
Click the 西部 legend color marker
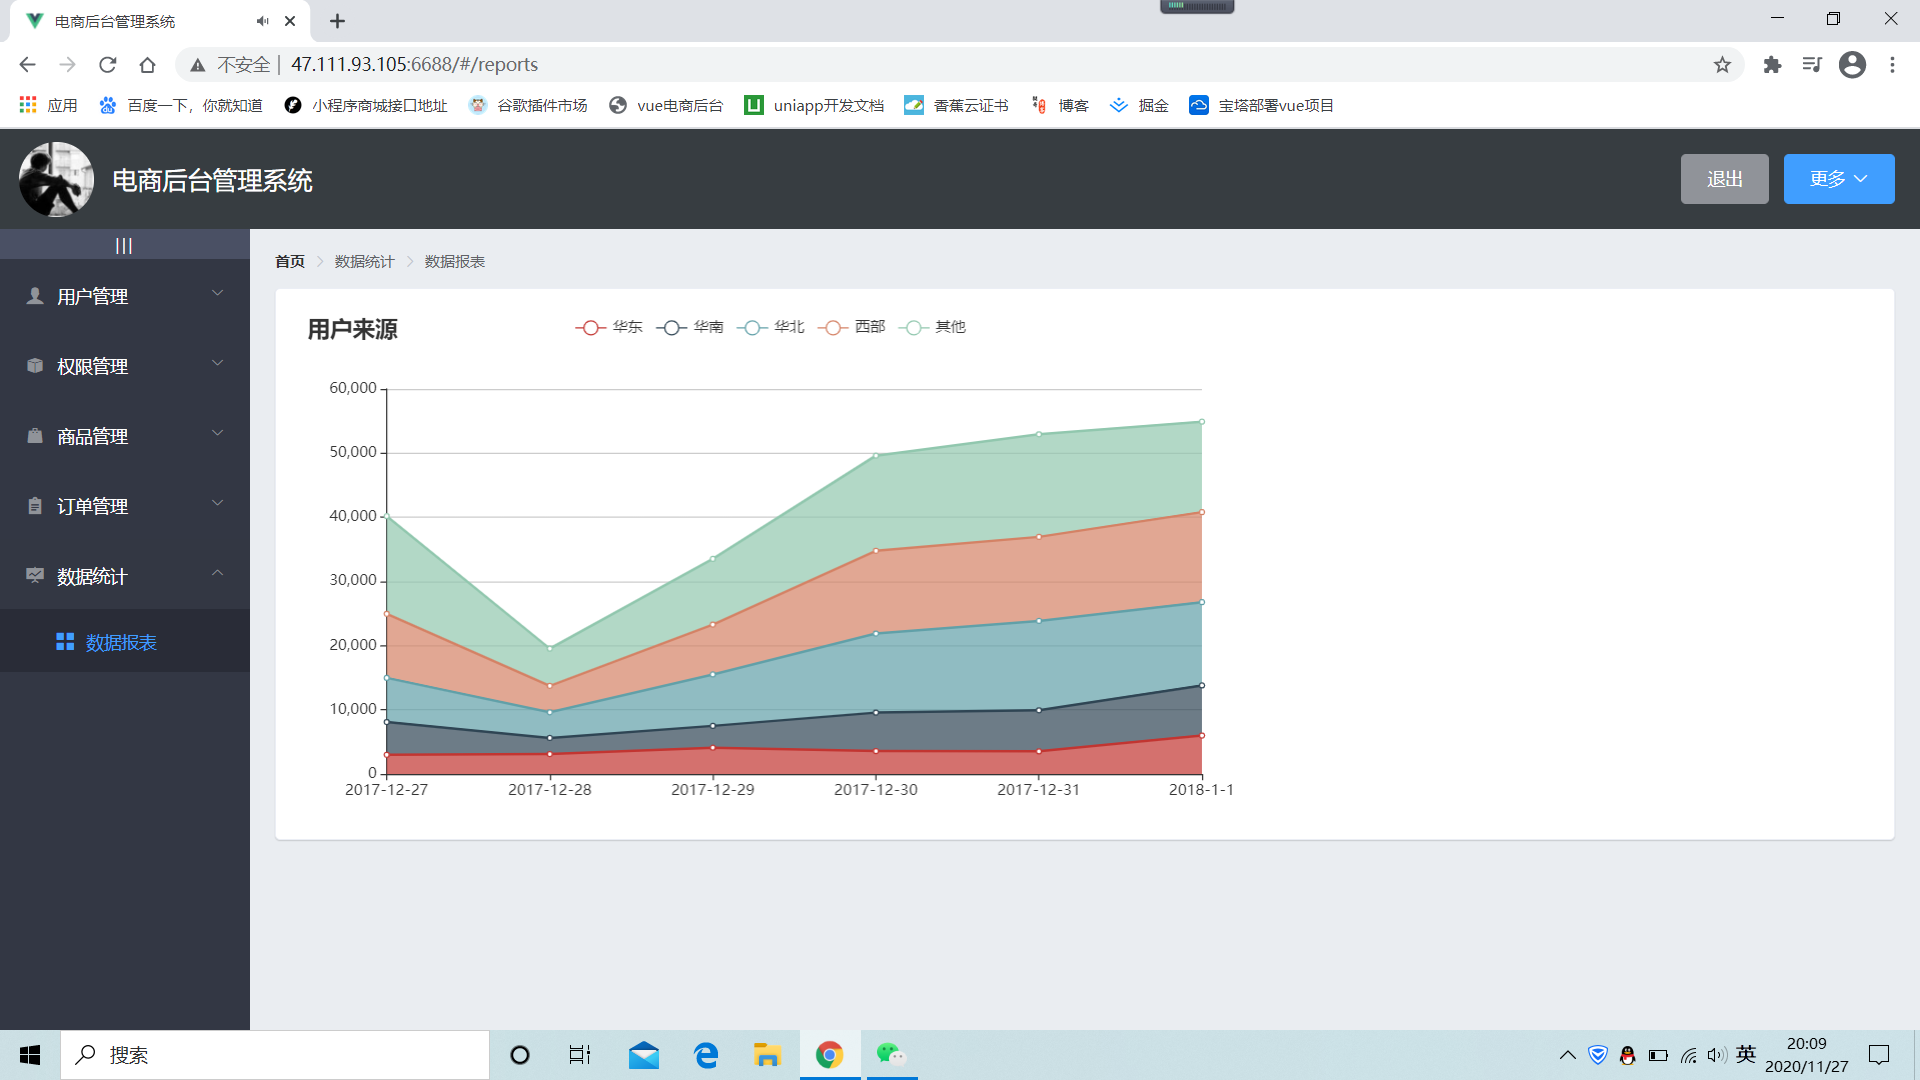[x=832, y=327]
